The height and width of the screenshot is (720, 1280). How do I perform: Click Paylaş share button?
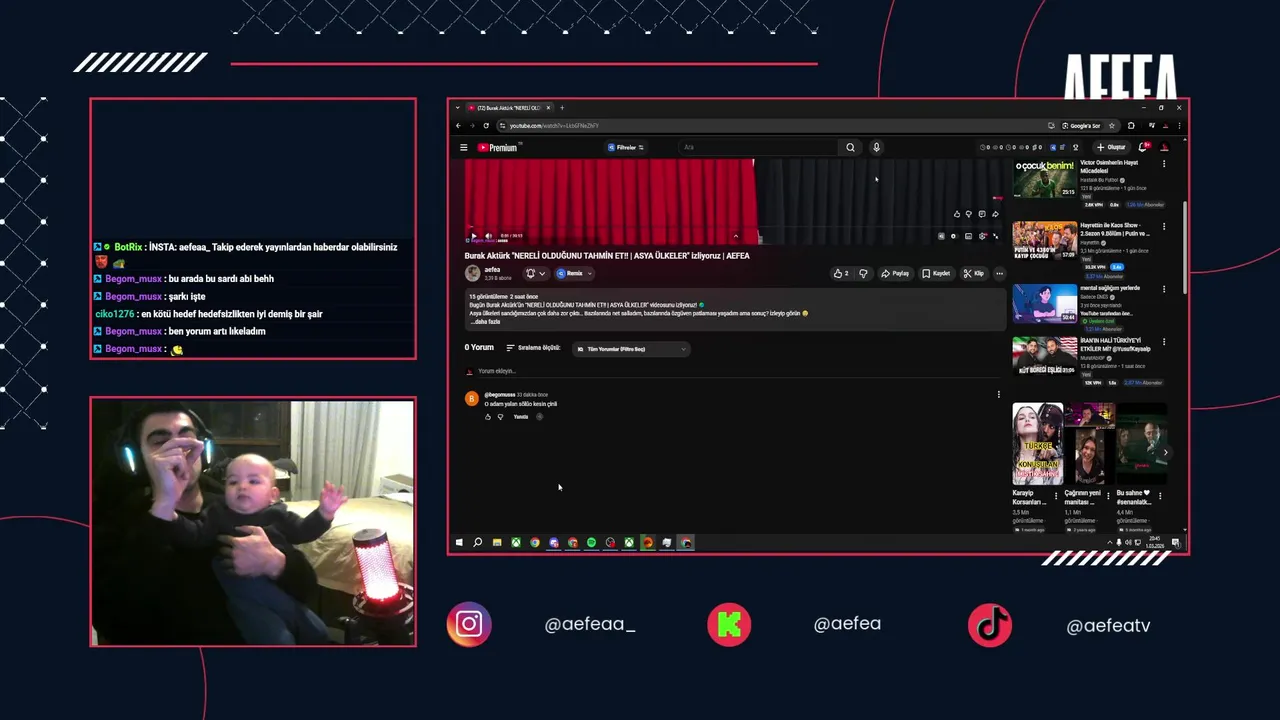pyautogui.click(x=895, y=273)
